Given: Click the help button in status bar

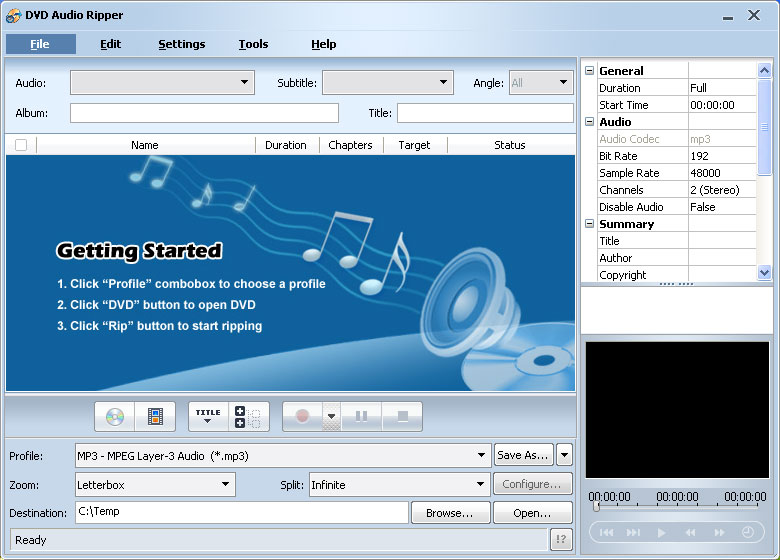Looking at the screenshot, I should (x=561, y=540).
